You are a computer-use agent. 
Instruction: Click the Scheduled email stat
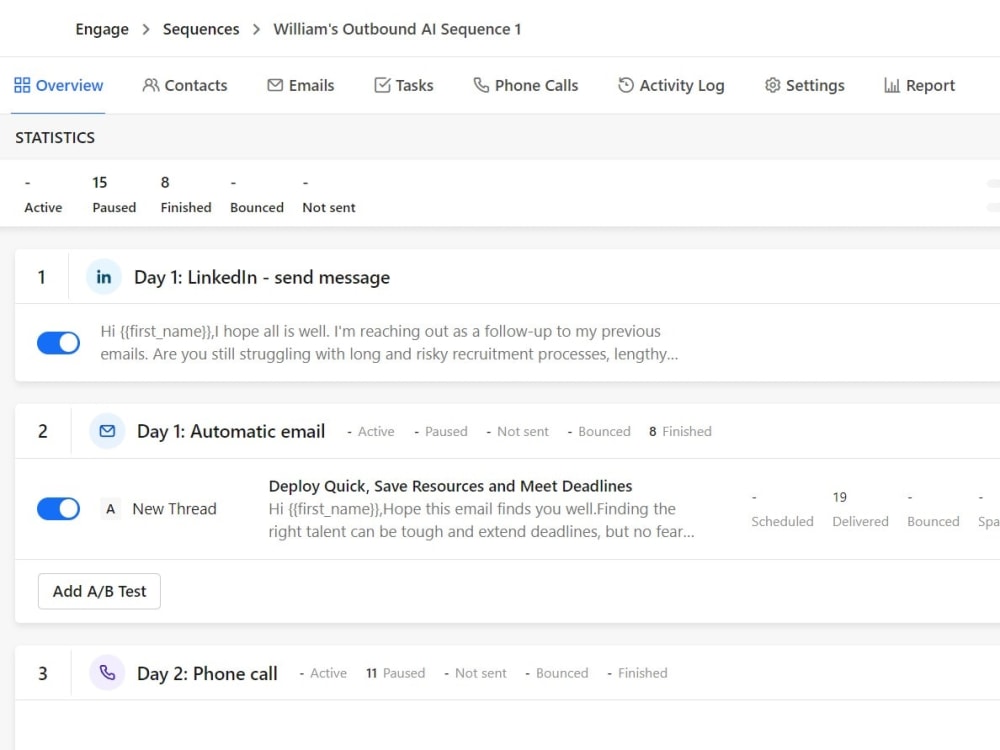782,509
